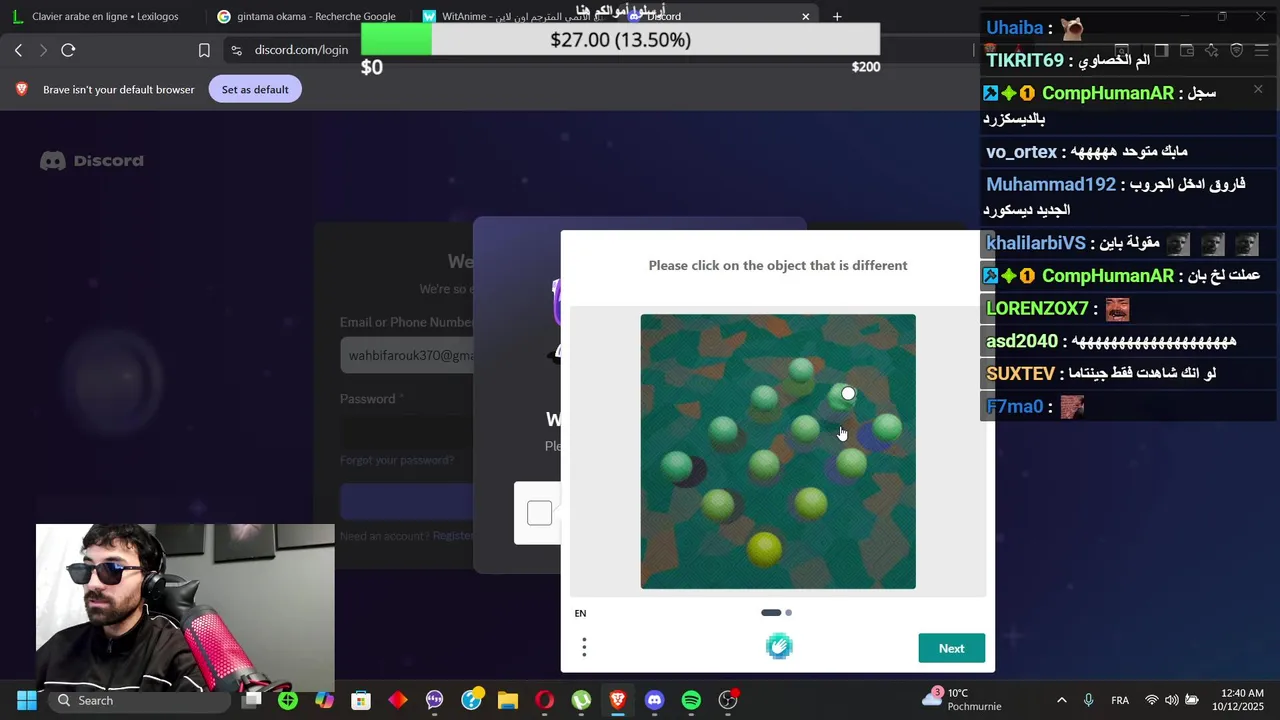This screenshot has width=1280, height=720.
Task: Click Forgot your password link
Action: coord(397,460)
